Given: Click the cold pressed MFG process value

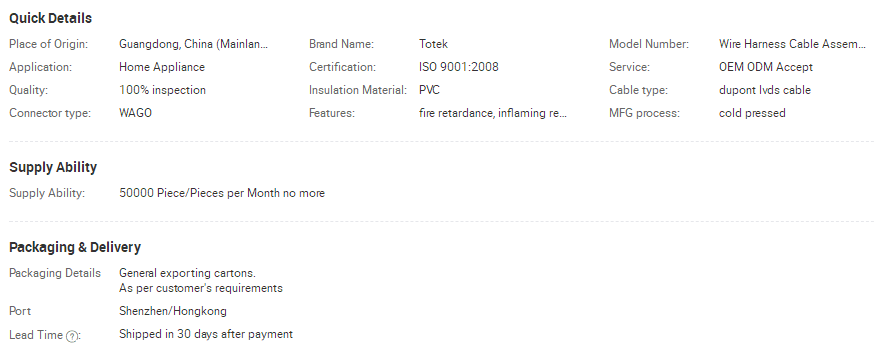Looking at the screenshot, I should 752,113.
